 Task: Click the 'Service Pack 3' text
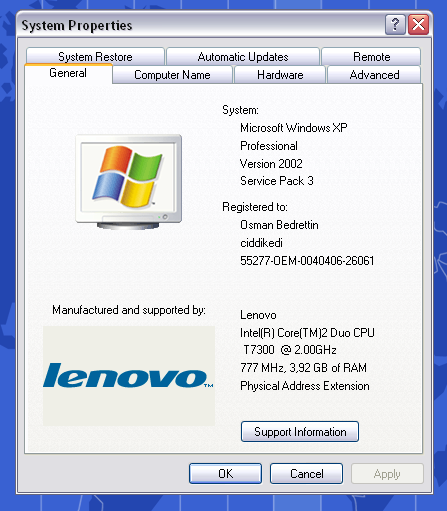(x=277, y=181)
